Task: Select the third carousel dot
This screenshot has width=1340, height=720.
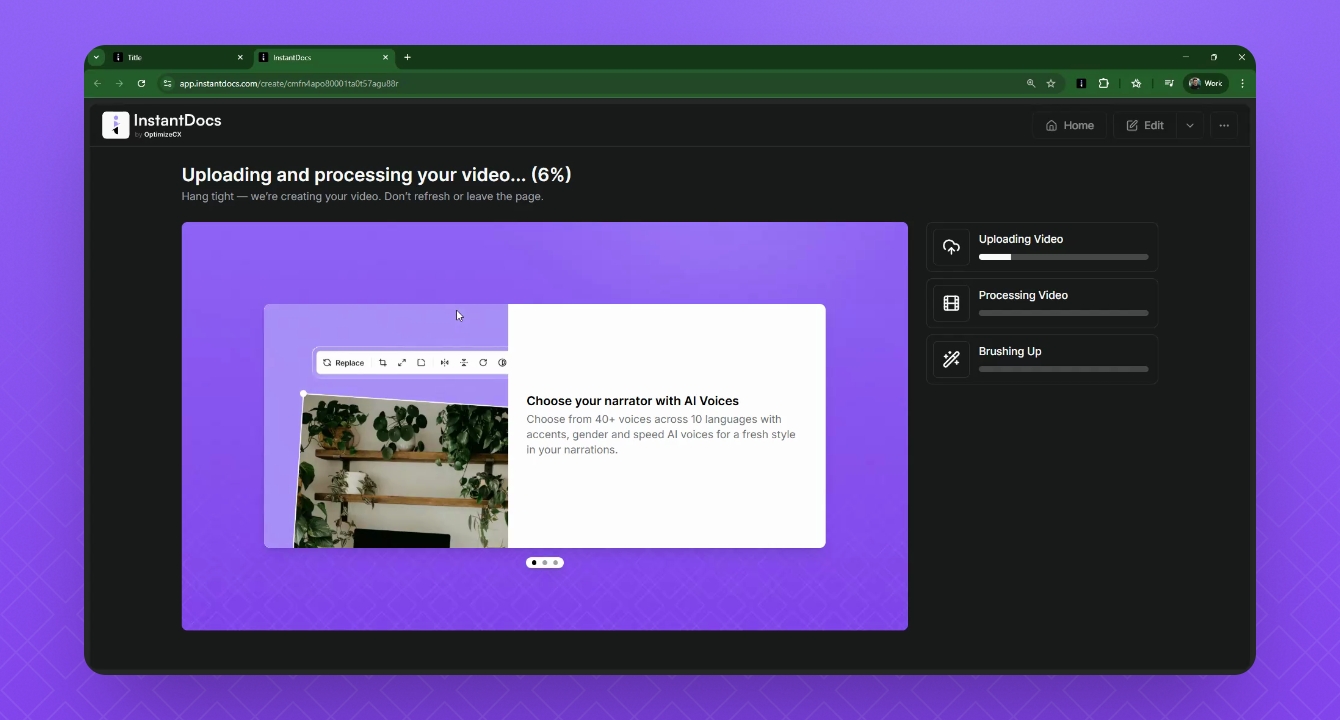Action: [556, 563]
